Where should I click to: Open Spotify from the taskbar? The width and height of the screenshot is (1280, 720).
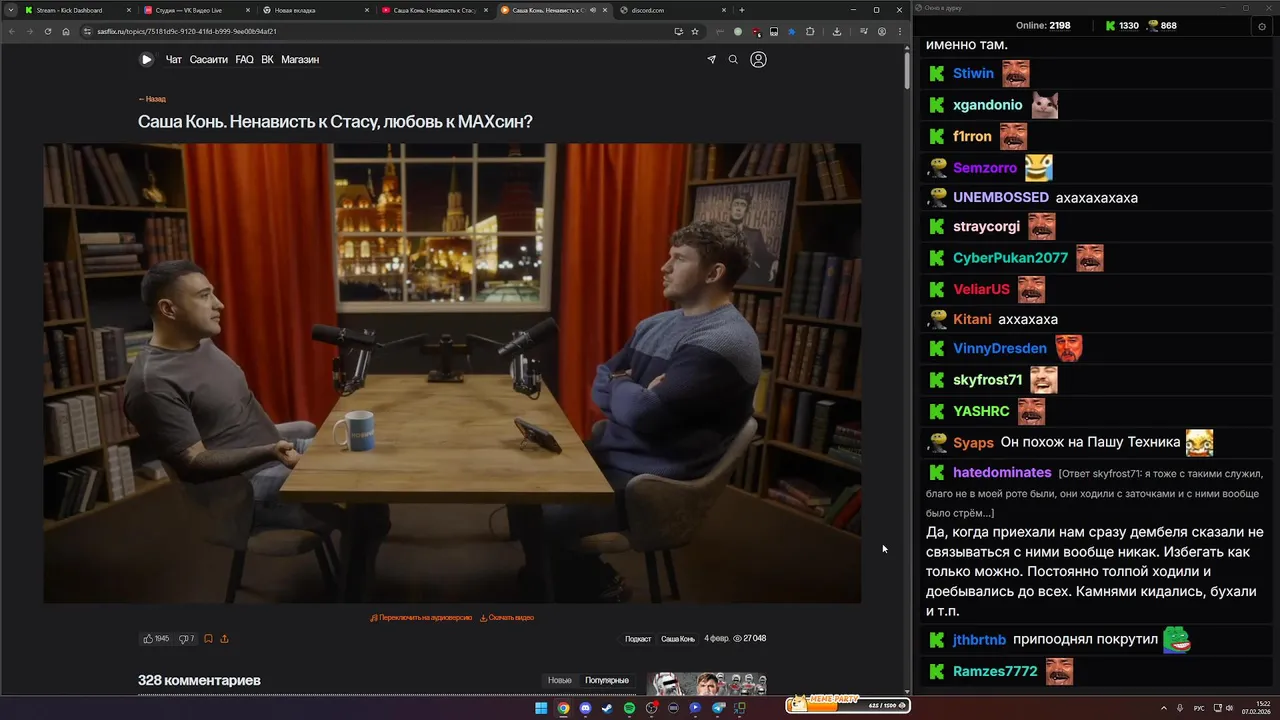point(629,708)
